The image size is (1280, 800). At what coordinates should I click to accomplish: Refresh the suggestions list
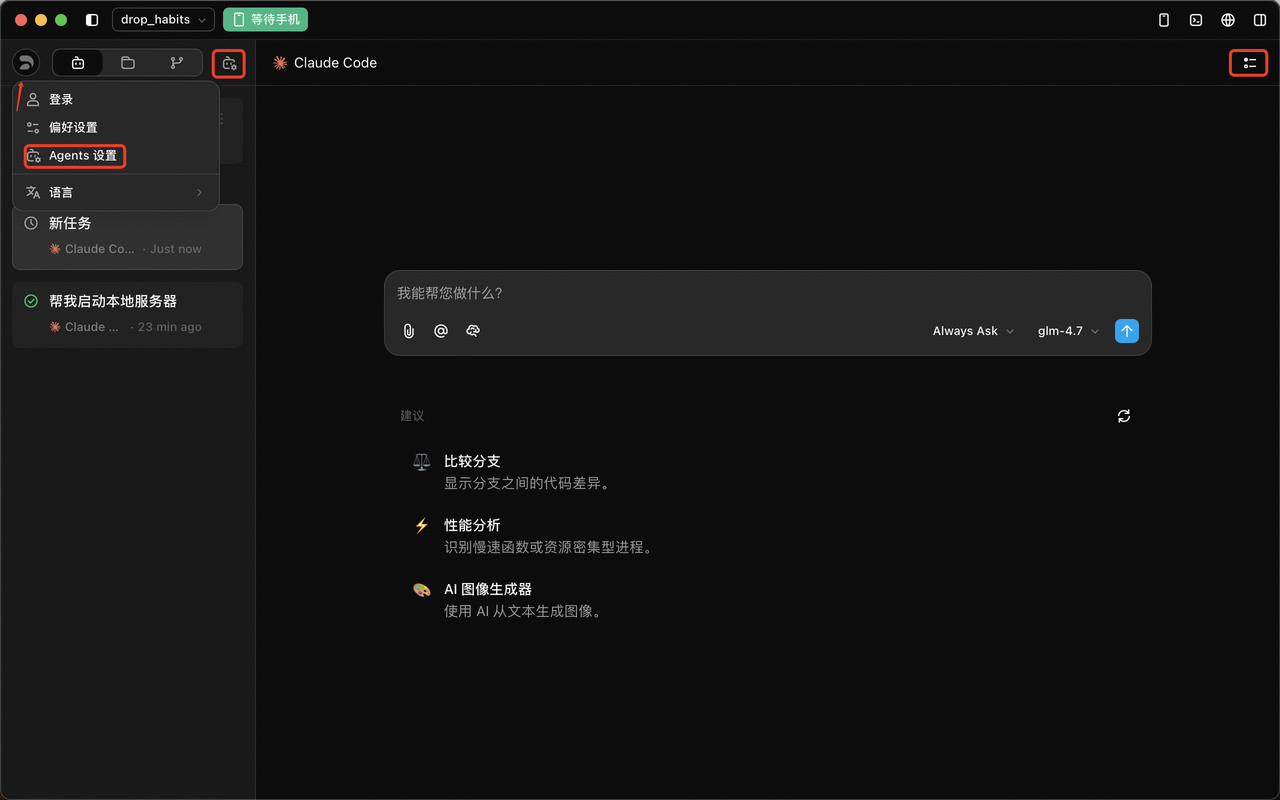coord(1124,416)
